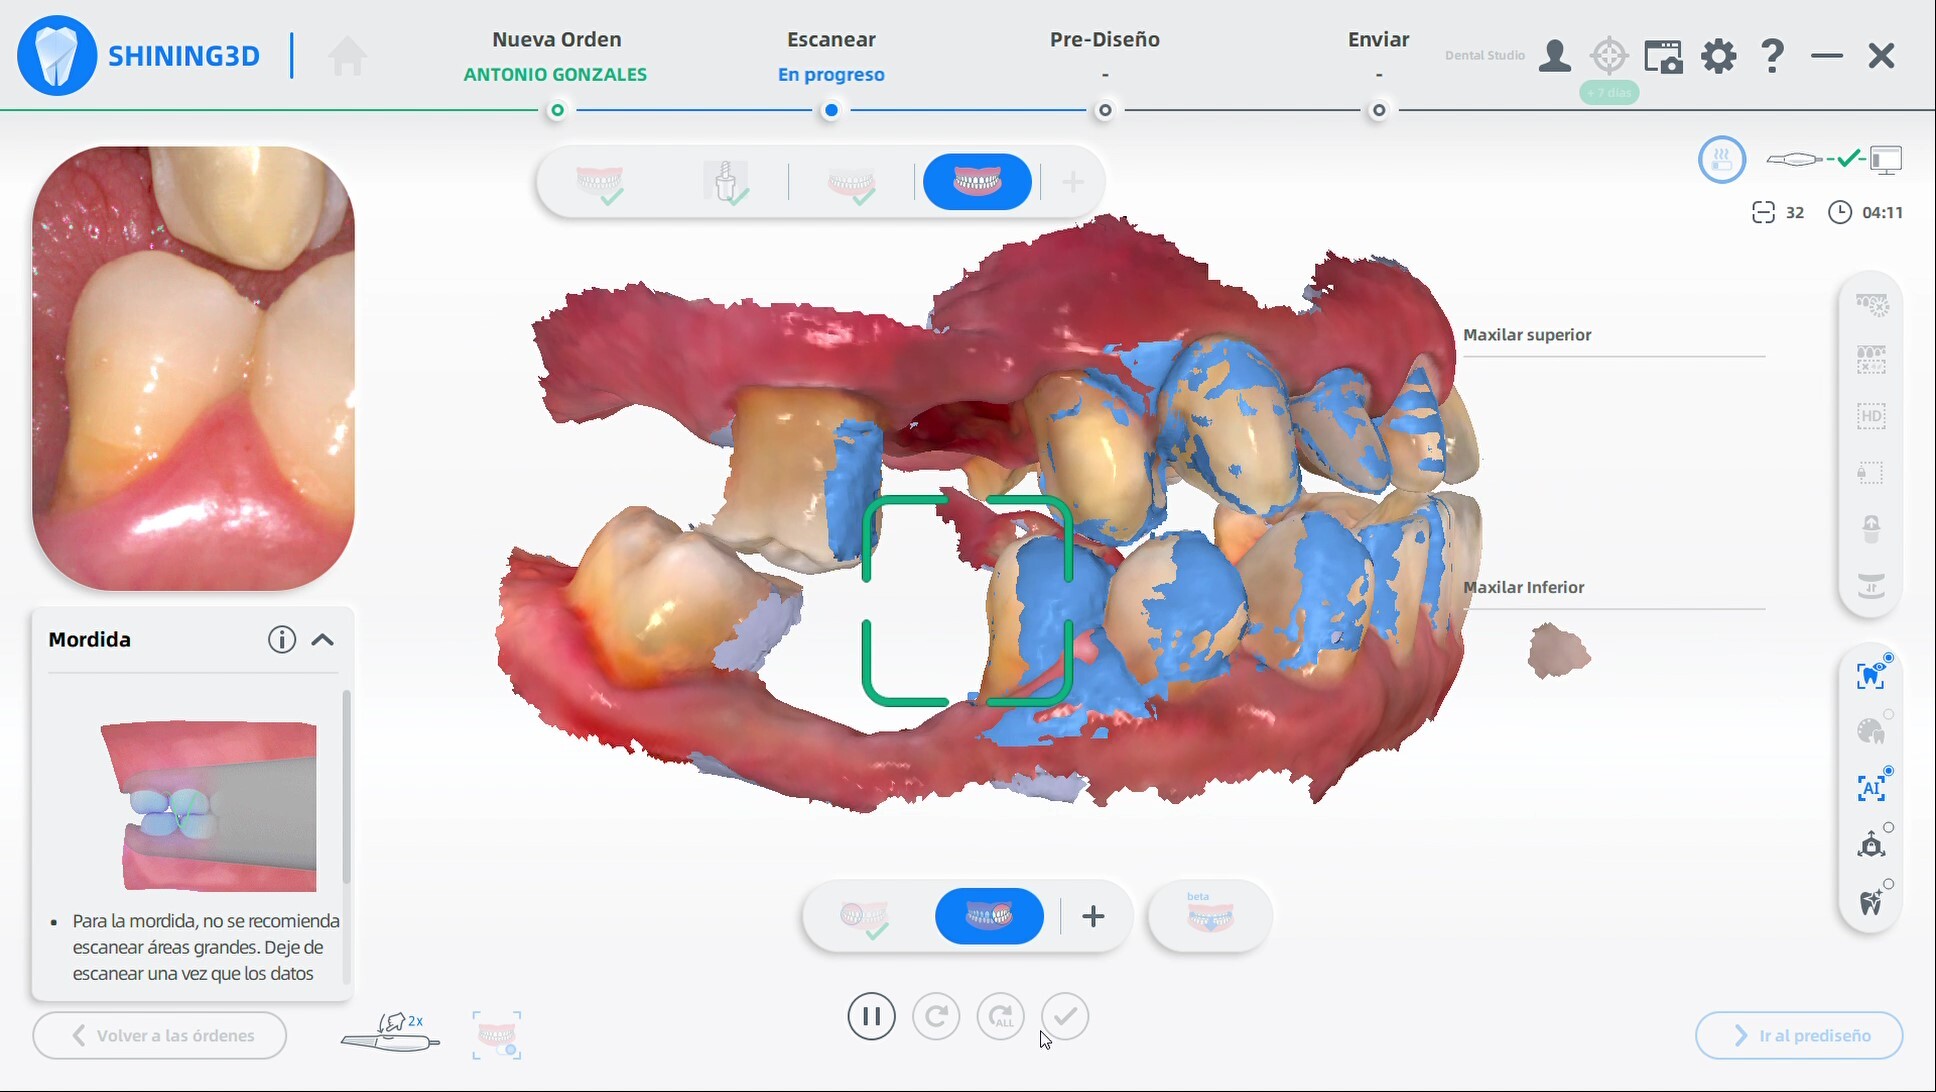Select the lower jaw scan tab

click(852, 182)
